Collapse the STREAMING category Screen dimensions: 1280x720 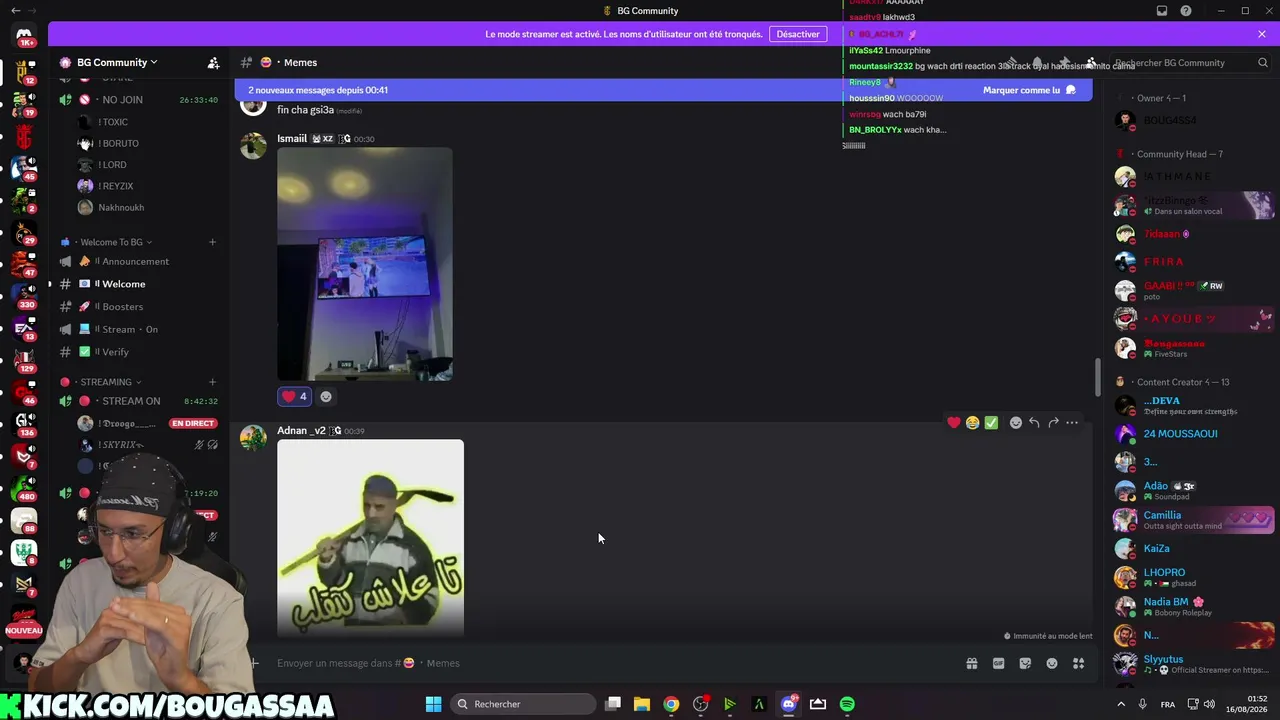coord(106,382)
